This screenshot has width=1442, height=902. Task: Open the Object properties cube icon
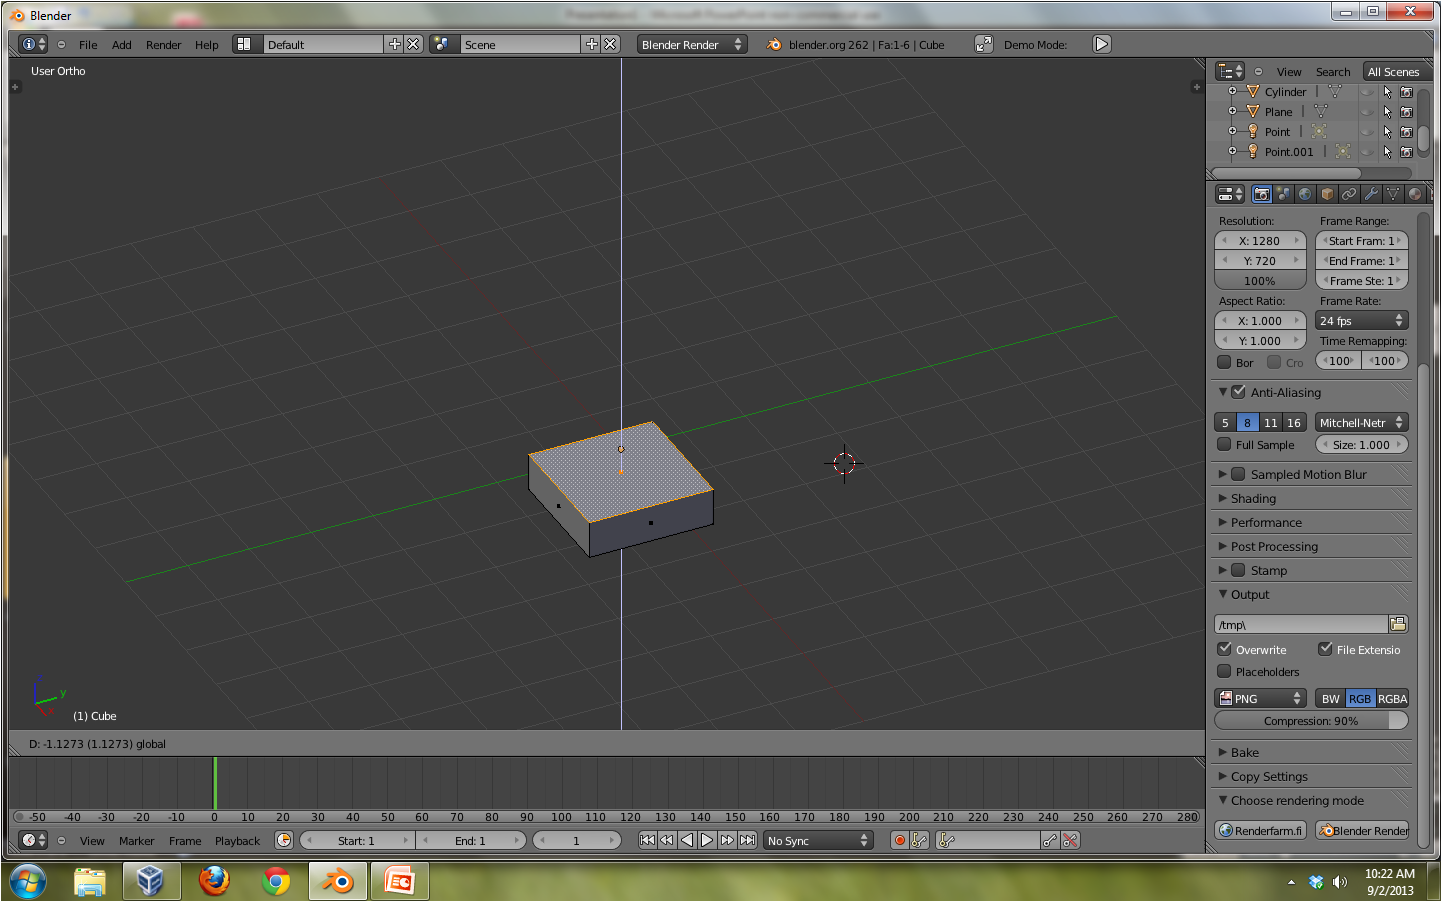click(1327, 194)
